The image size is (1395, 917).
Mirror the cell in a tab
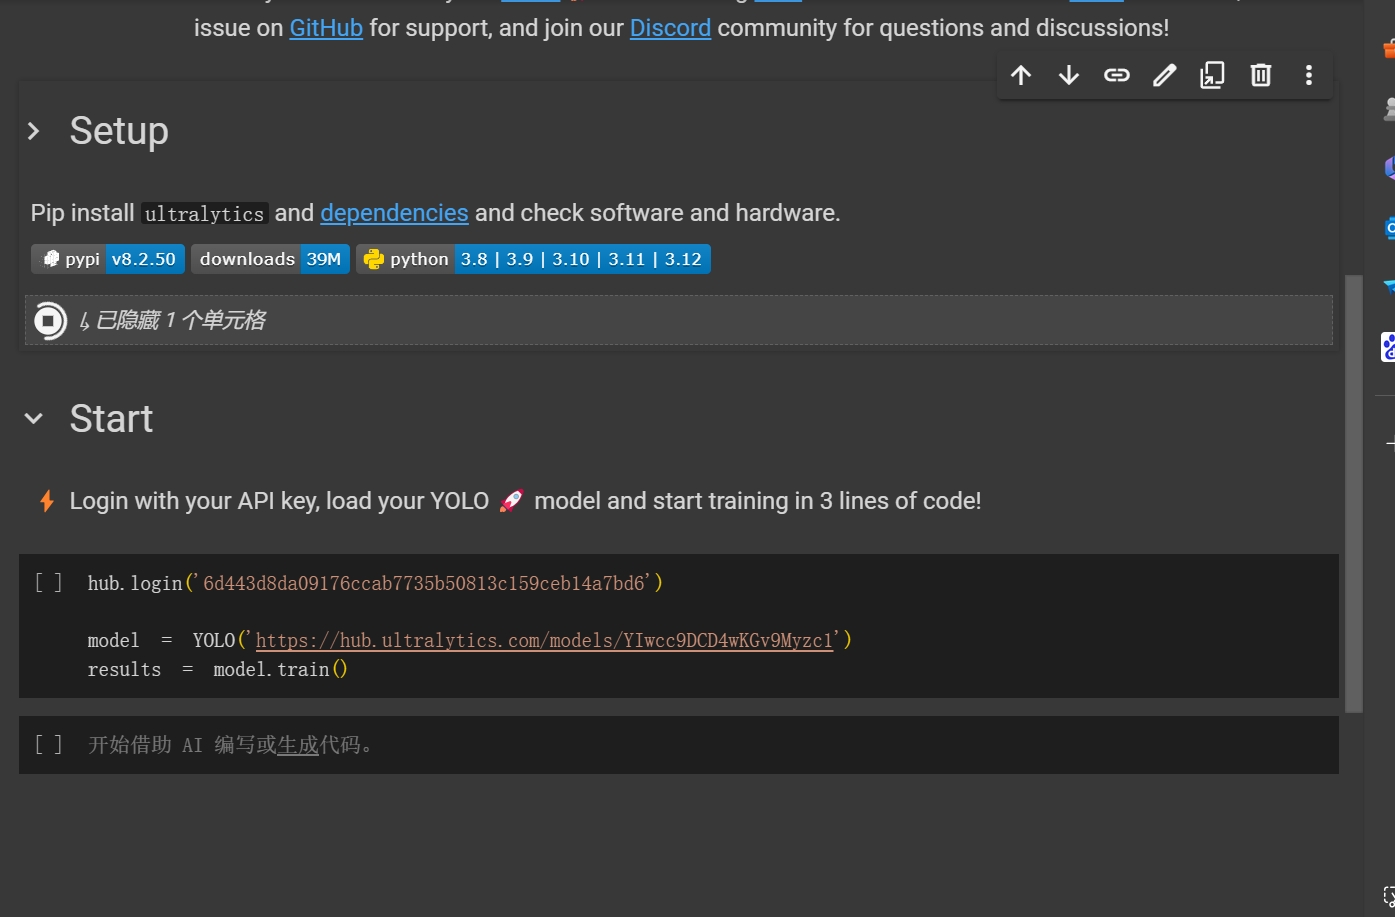[1212, 75]
